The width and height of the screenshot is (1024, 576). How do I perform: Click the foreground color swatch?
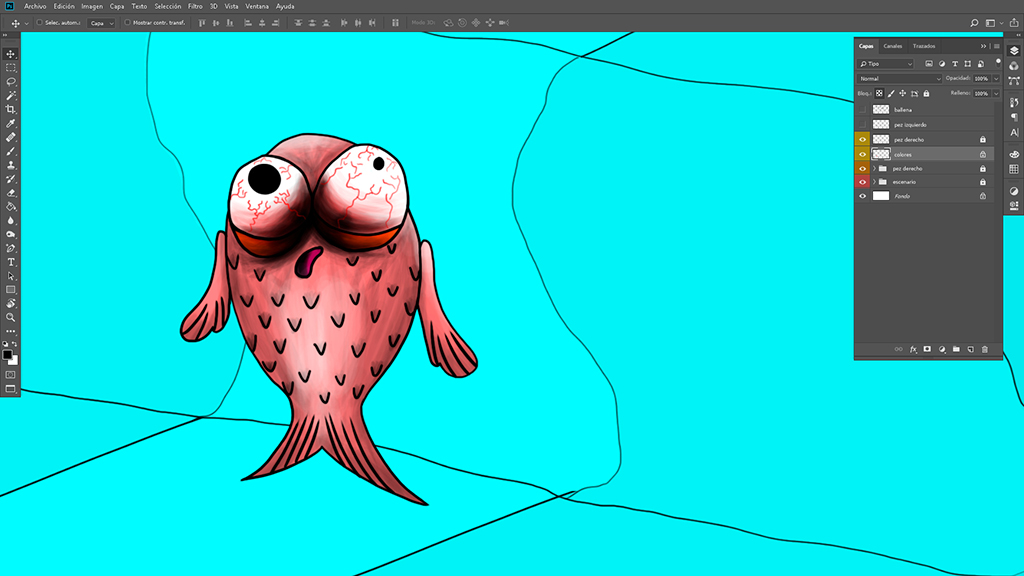point(7,355)
